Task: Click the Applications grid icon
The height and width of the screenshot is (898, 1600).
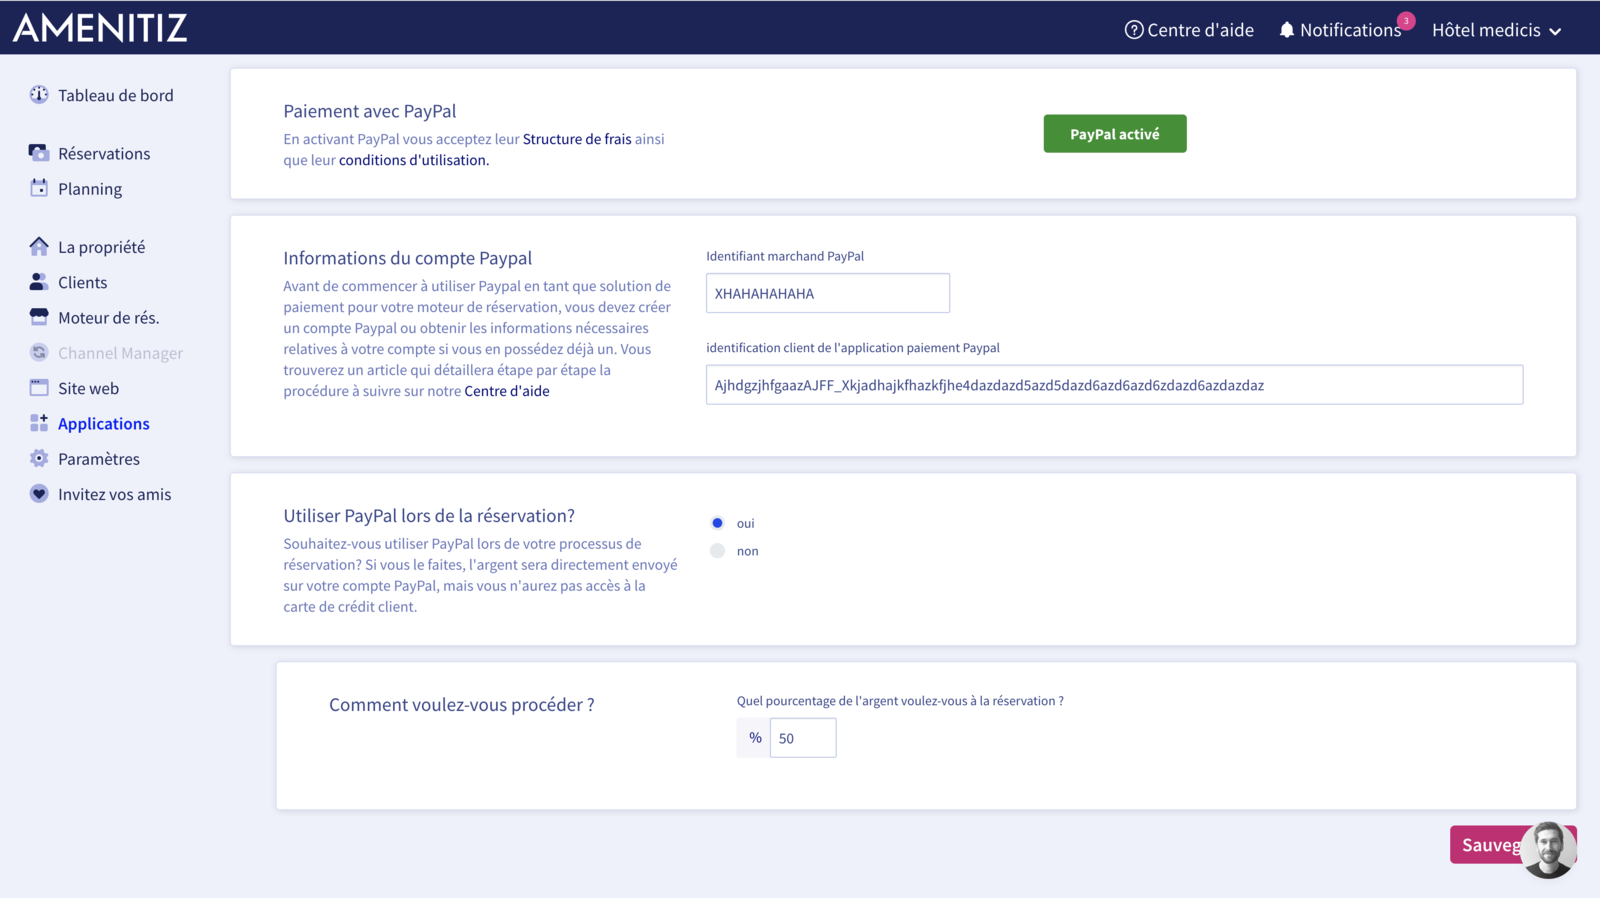Action: (x=39, y=423)
